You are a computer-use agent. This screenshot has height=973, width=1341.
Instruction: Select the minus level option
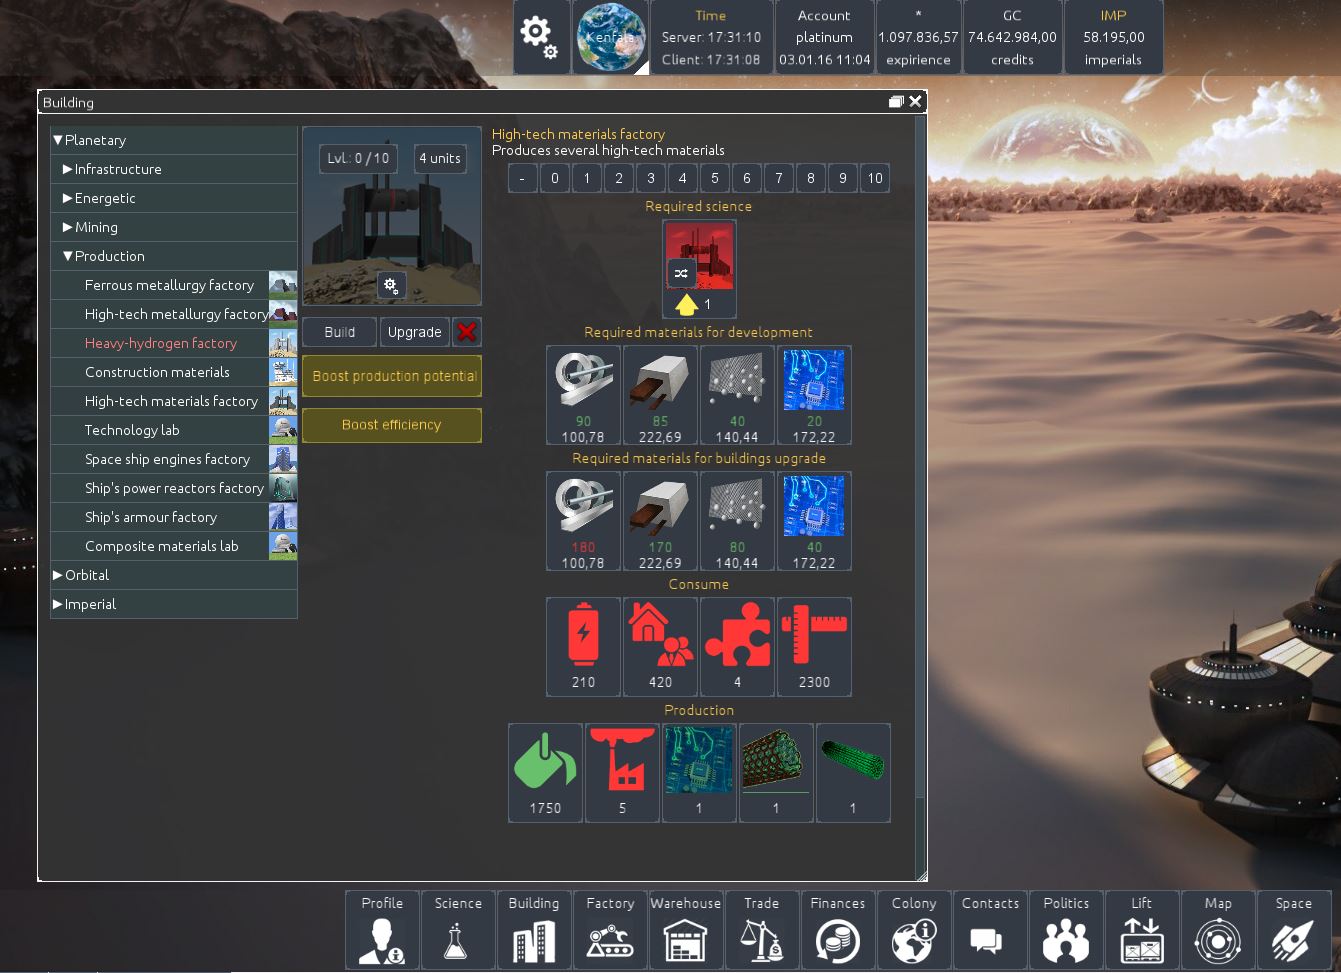click(522, 178)
